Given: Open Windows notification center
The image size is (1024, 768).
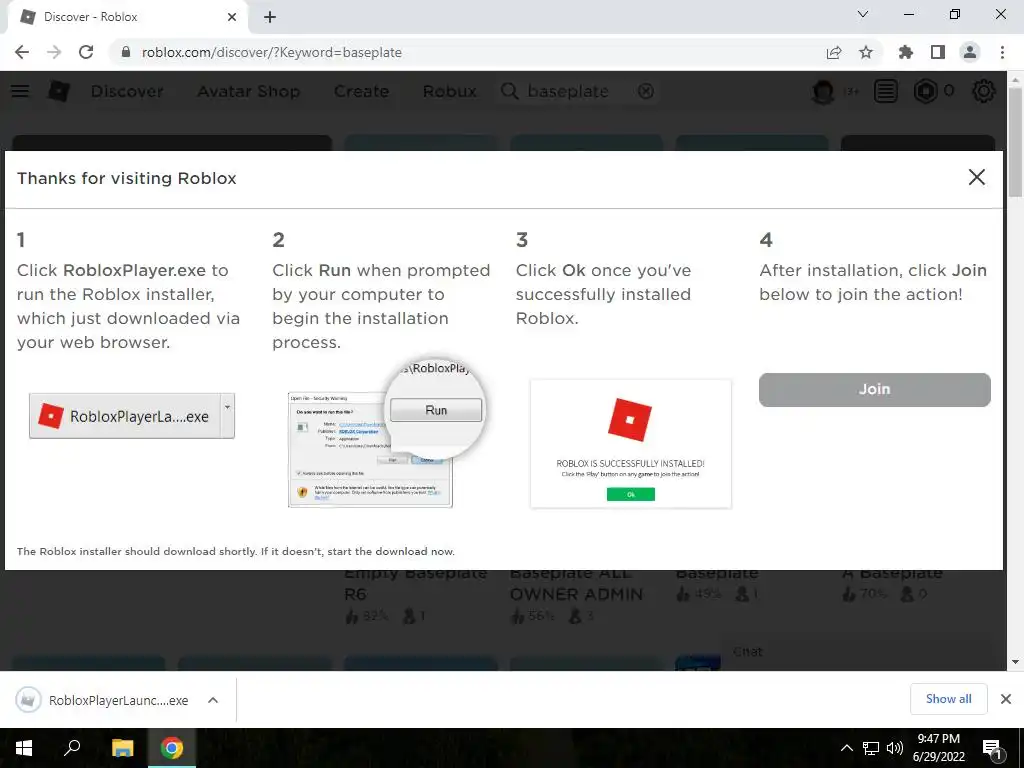Looking at the screenshot, I should (992, 748).
